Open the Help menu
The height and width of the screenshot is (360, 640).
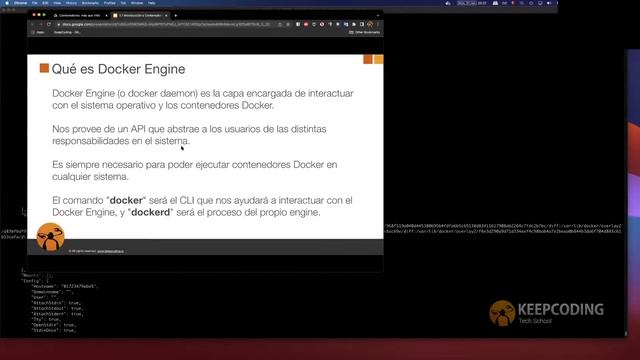(151, 3)
